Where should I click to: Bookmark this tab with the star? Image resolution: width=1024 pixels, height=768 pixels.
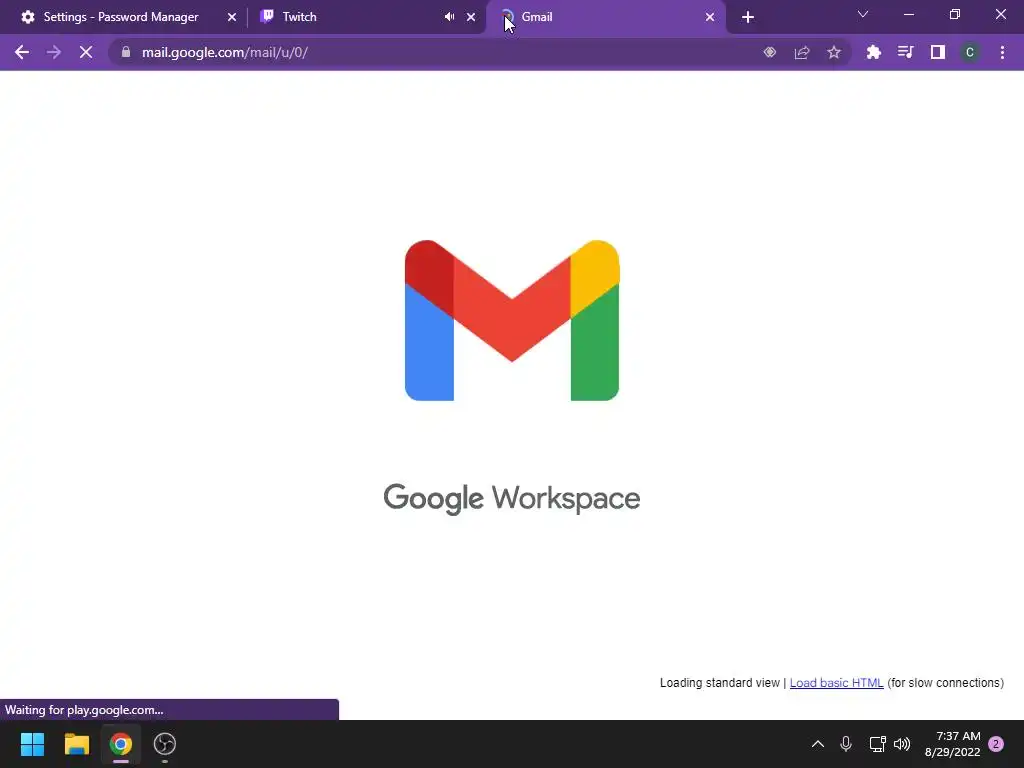pos(834,52)
